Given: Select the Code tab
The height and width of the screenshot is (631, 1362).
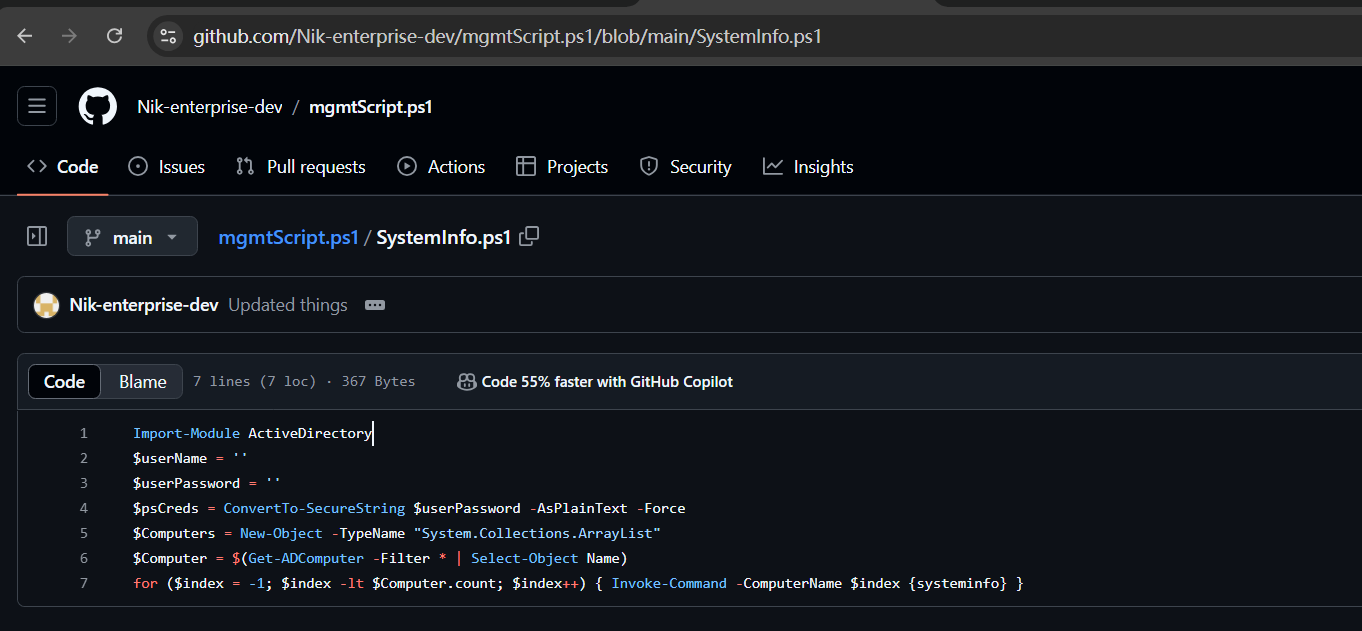Looking at the screenshot, I should pos(63,167).
